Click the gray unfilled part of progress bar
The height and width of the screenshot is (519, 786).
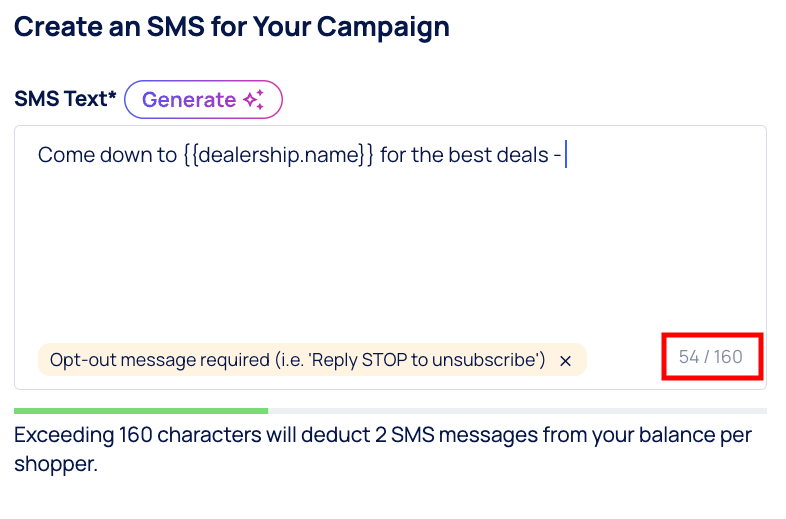516,411
